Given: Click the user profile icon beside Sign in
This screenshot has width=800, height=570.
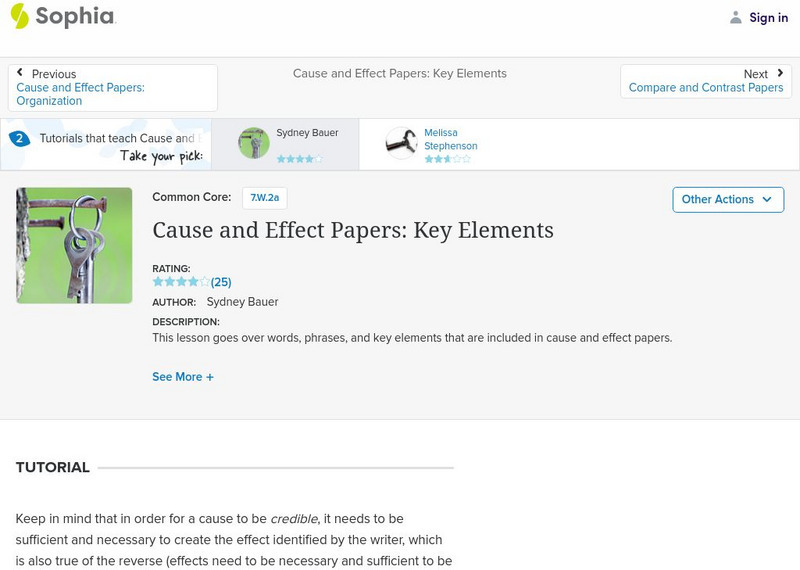Looking at the screenshot, I should 736,17.
